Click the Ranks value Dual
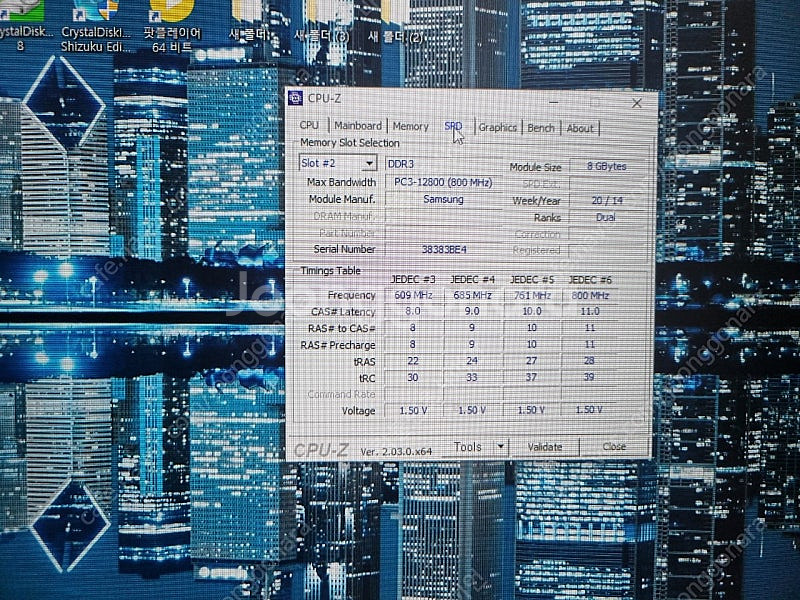This screenshot has width=800, height=600. 606,217
